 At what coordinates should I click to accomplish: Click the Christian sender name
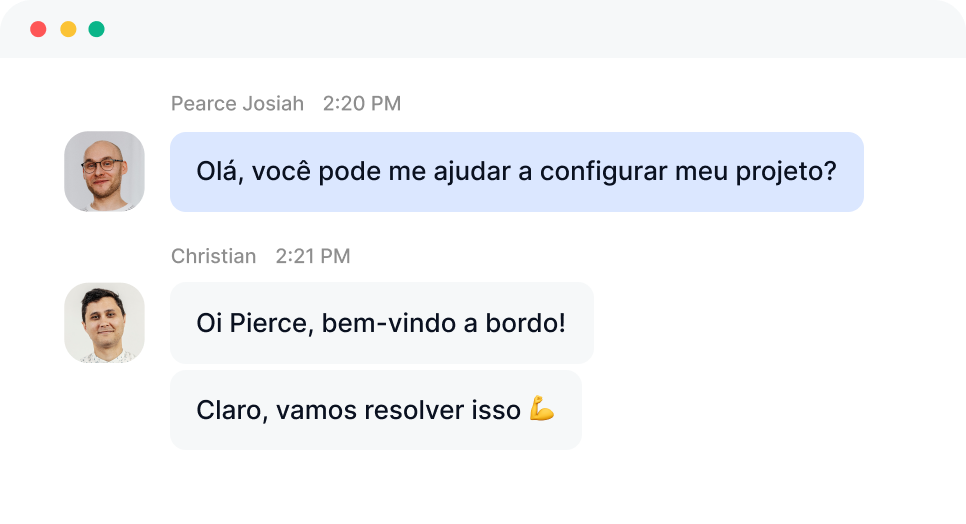pos(213,256)
